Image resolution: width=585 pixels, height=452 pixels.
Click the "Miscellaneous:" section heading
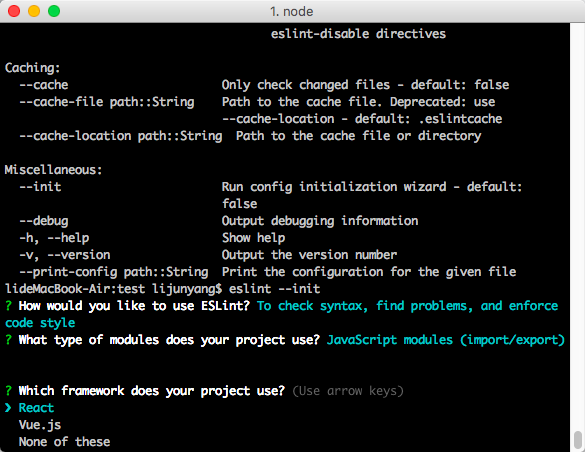coord(53,170)
